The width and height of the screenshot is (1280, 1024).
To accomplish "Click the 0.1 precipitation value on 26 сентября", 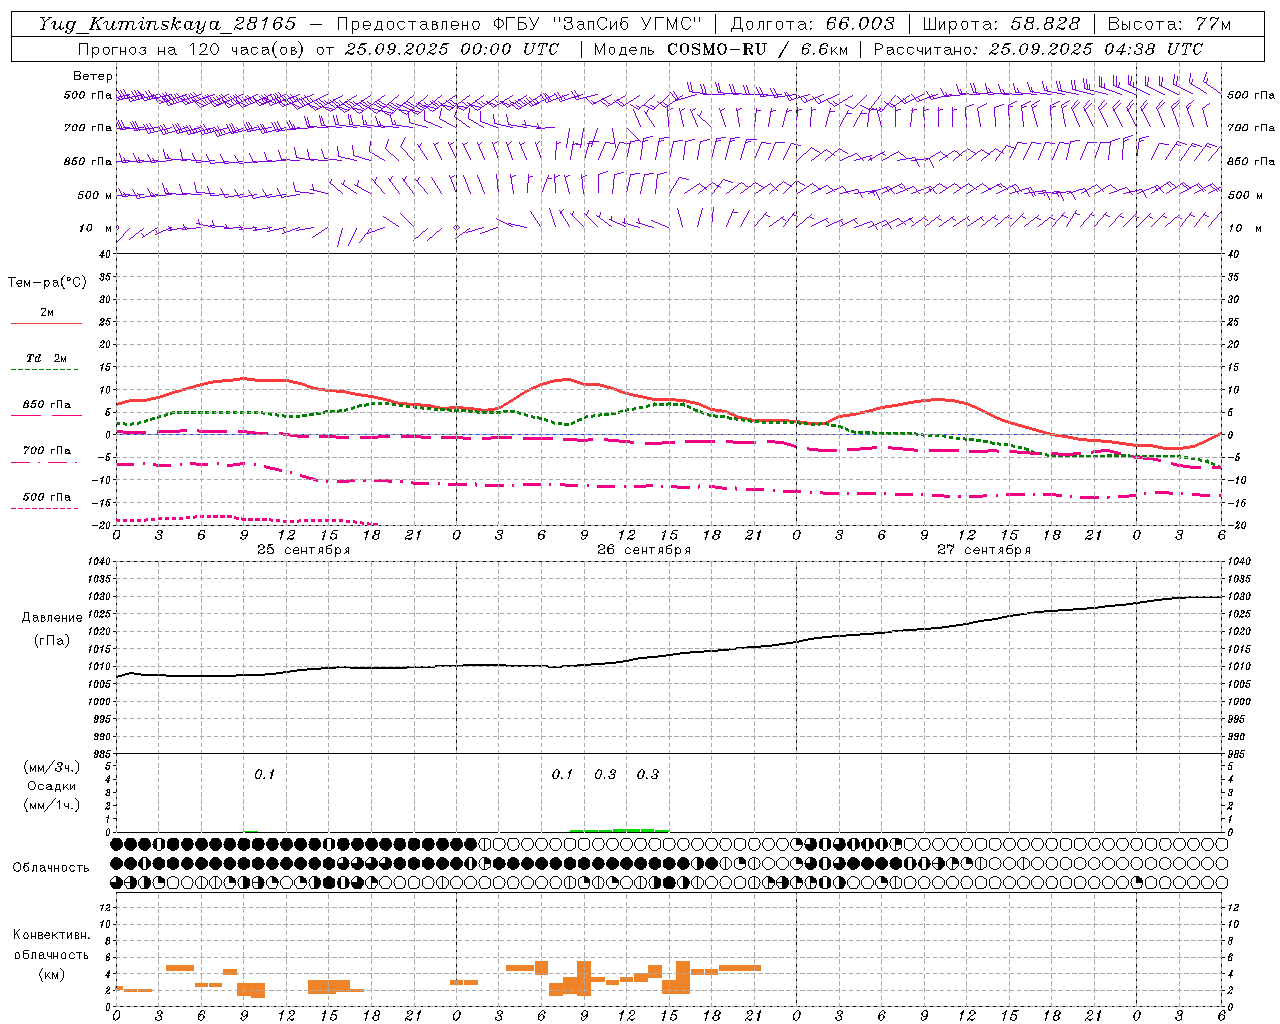I will (562, 774).
